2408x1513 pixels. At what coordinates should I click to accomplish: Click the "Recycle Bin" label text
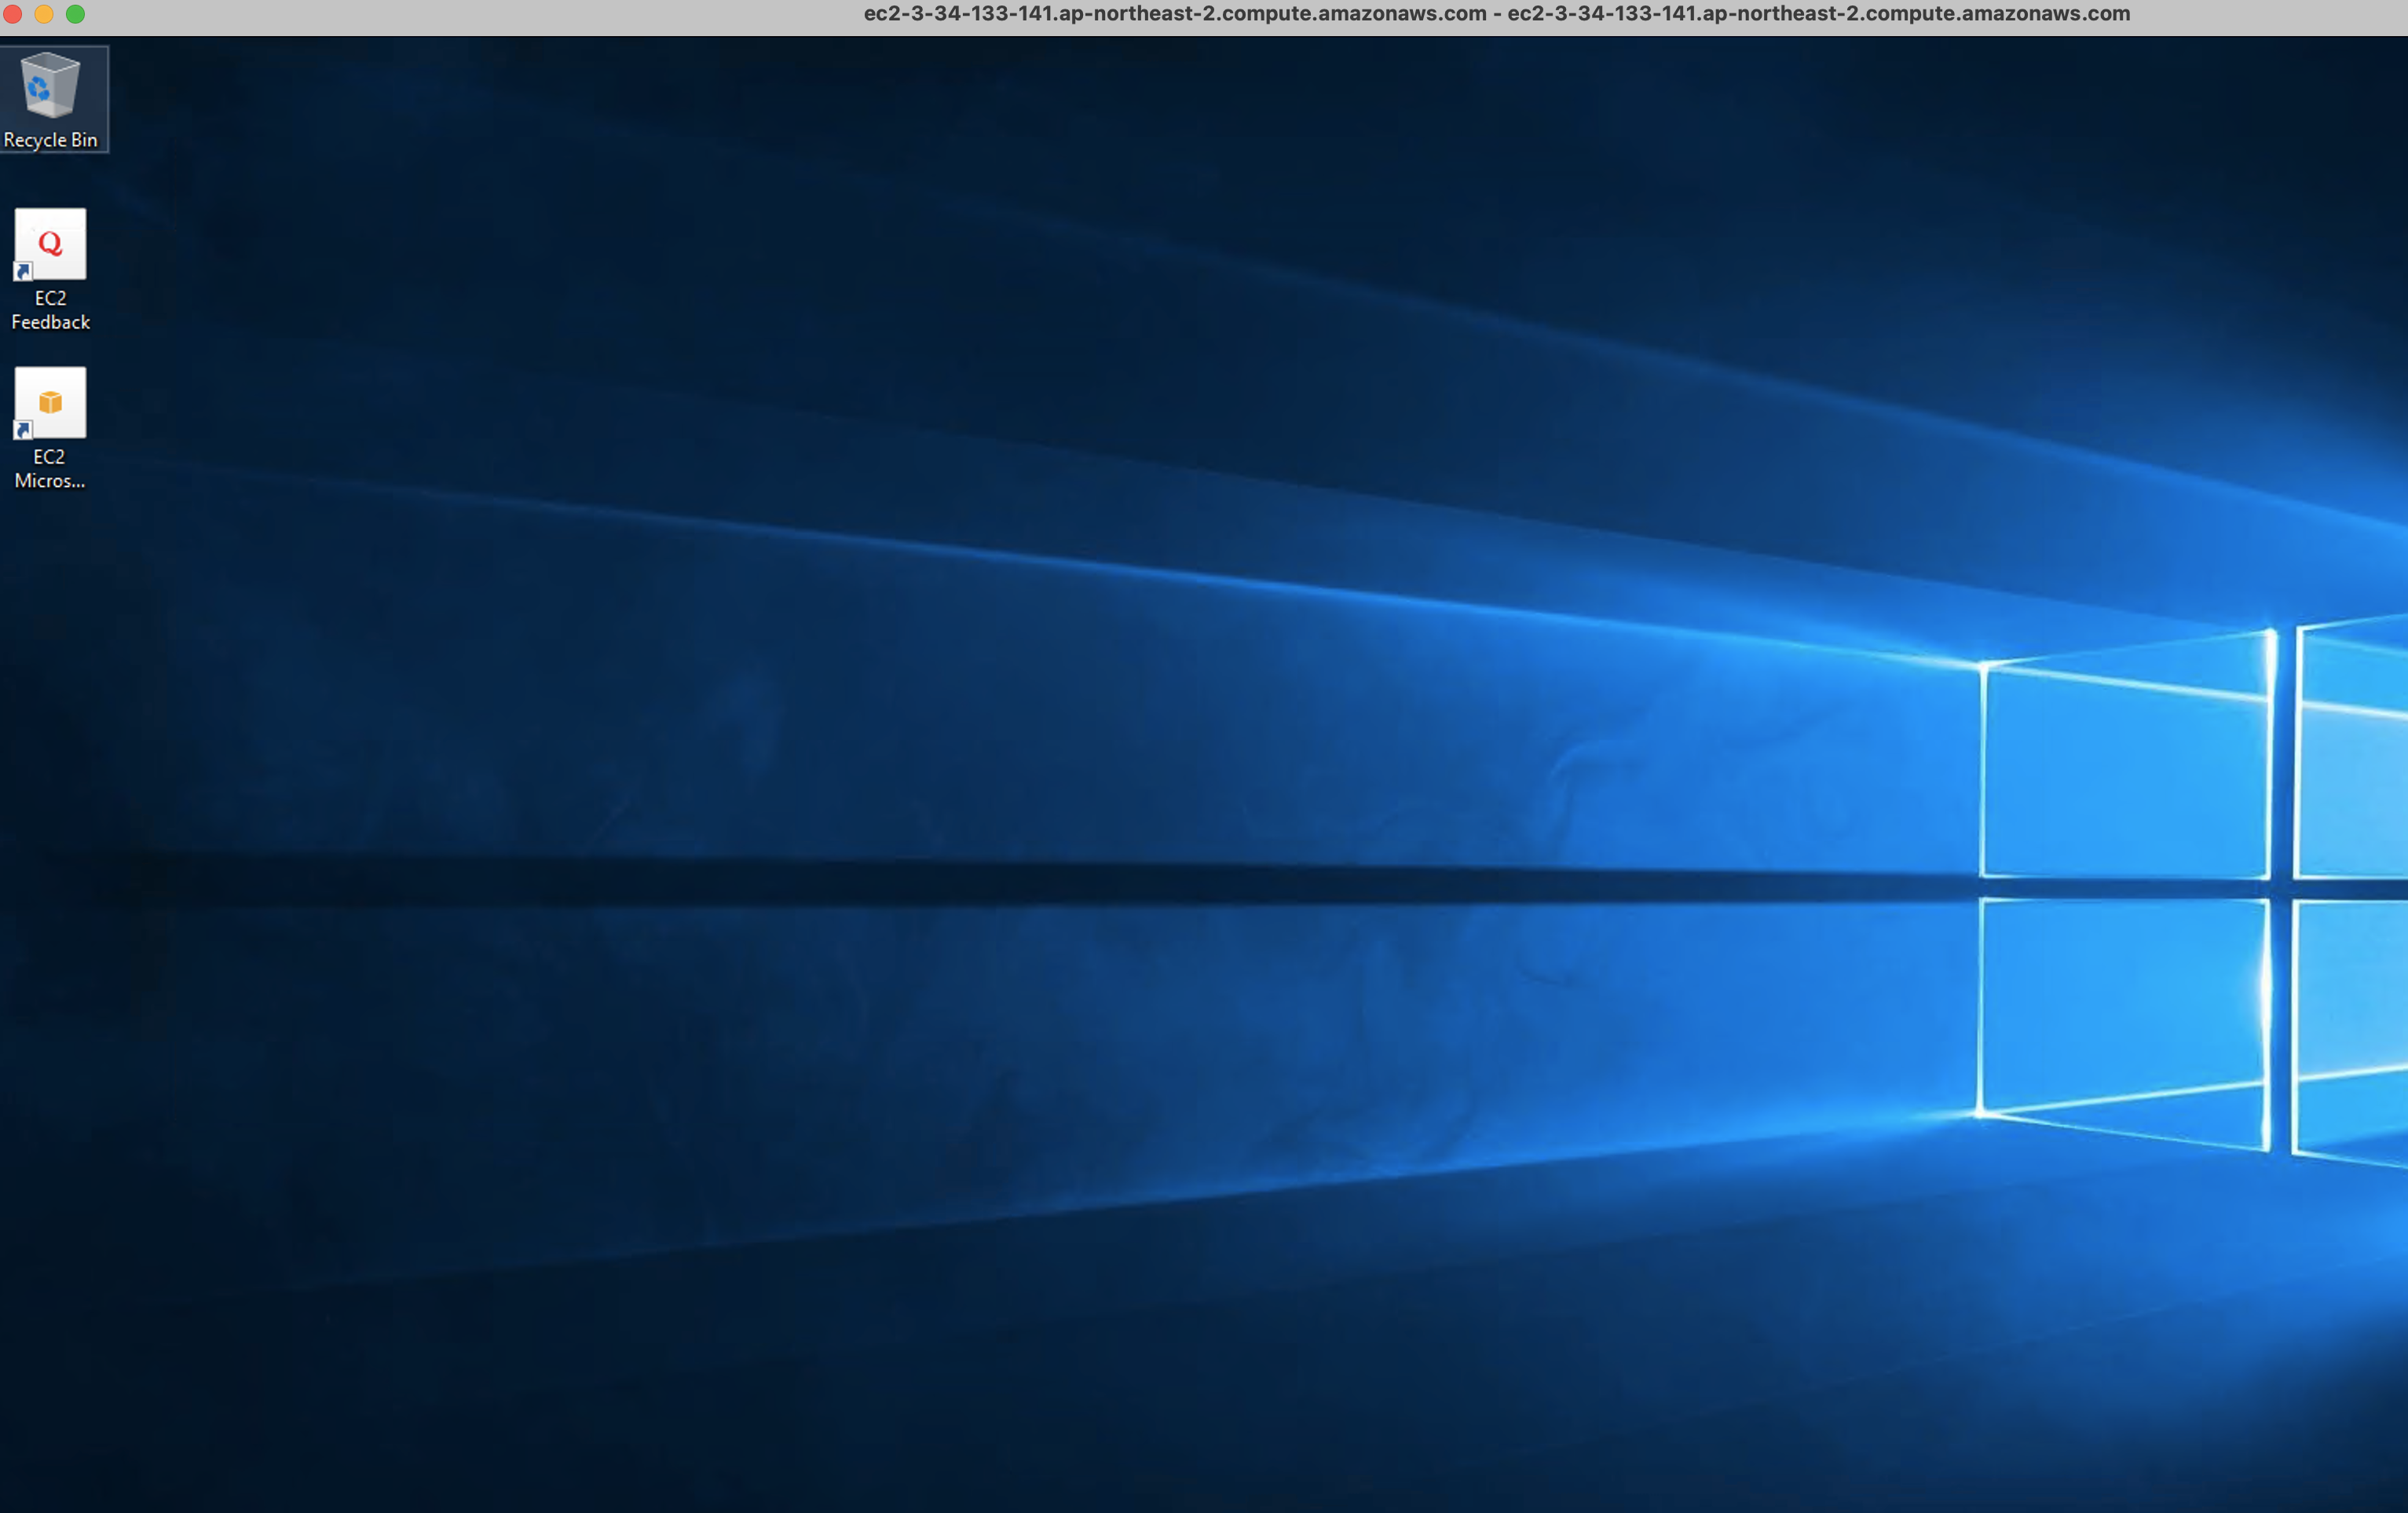[50, 140]
